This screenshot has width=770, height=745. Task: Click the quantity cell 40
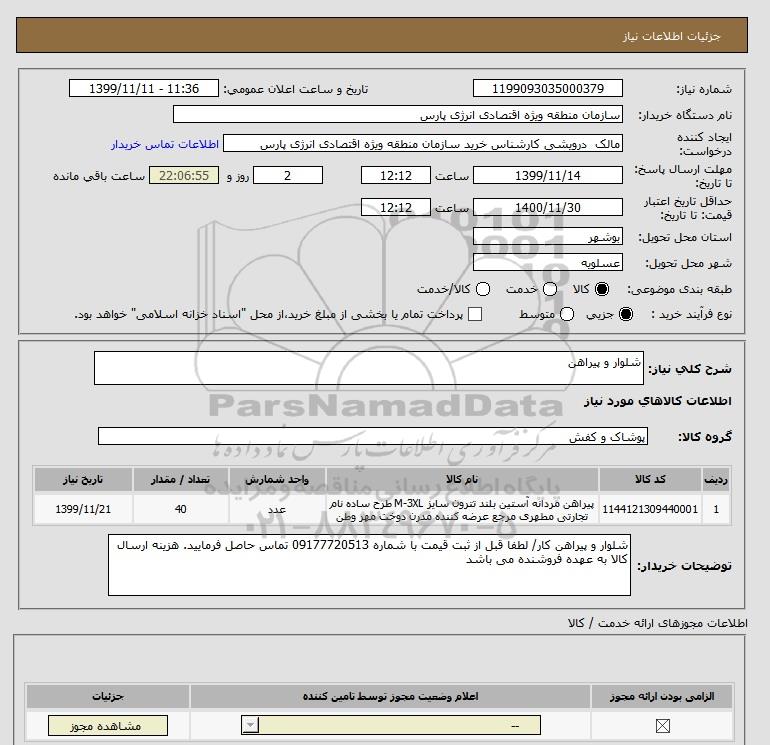click(x=180, y=509)
